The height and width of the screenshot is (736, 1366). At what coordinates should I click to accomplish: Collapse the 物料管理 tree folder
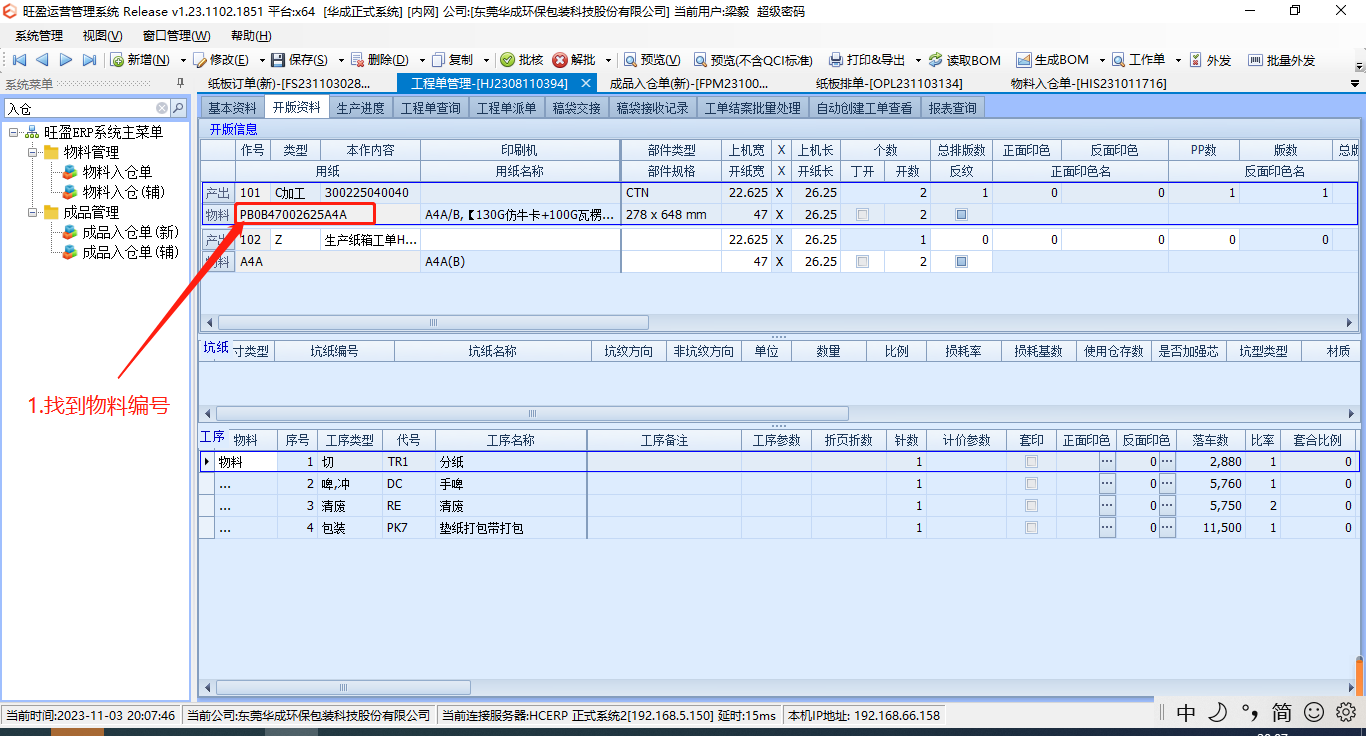coord(33,152)
